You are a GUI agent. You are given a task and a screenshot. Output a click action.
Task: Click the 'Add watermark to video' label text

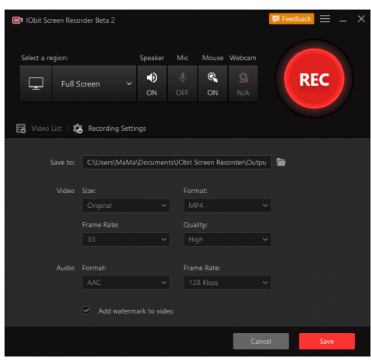click(x=136, y=311)
